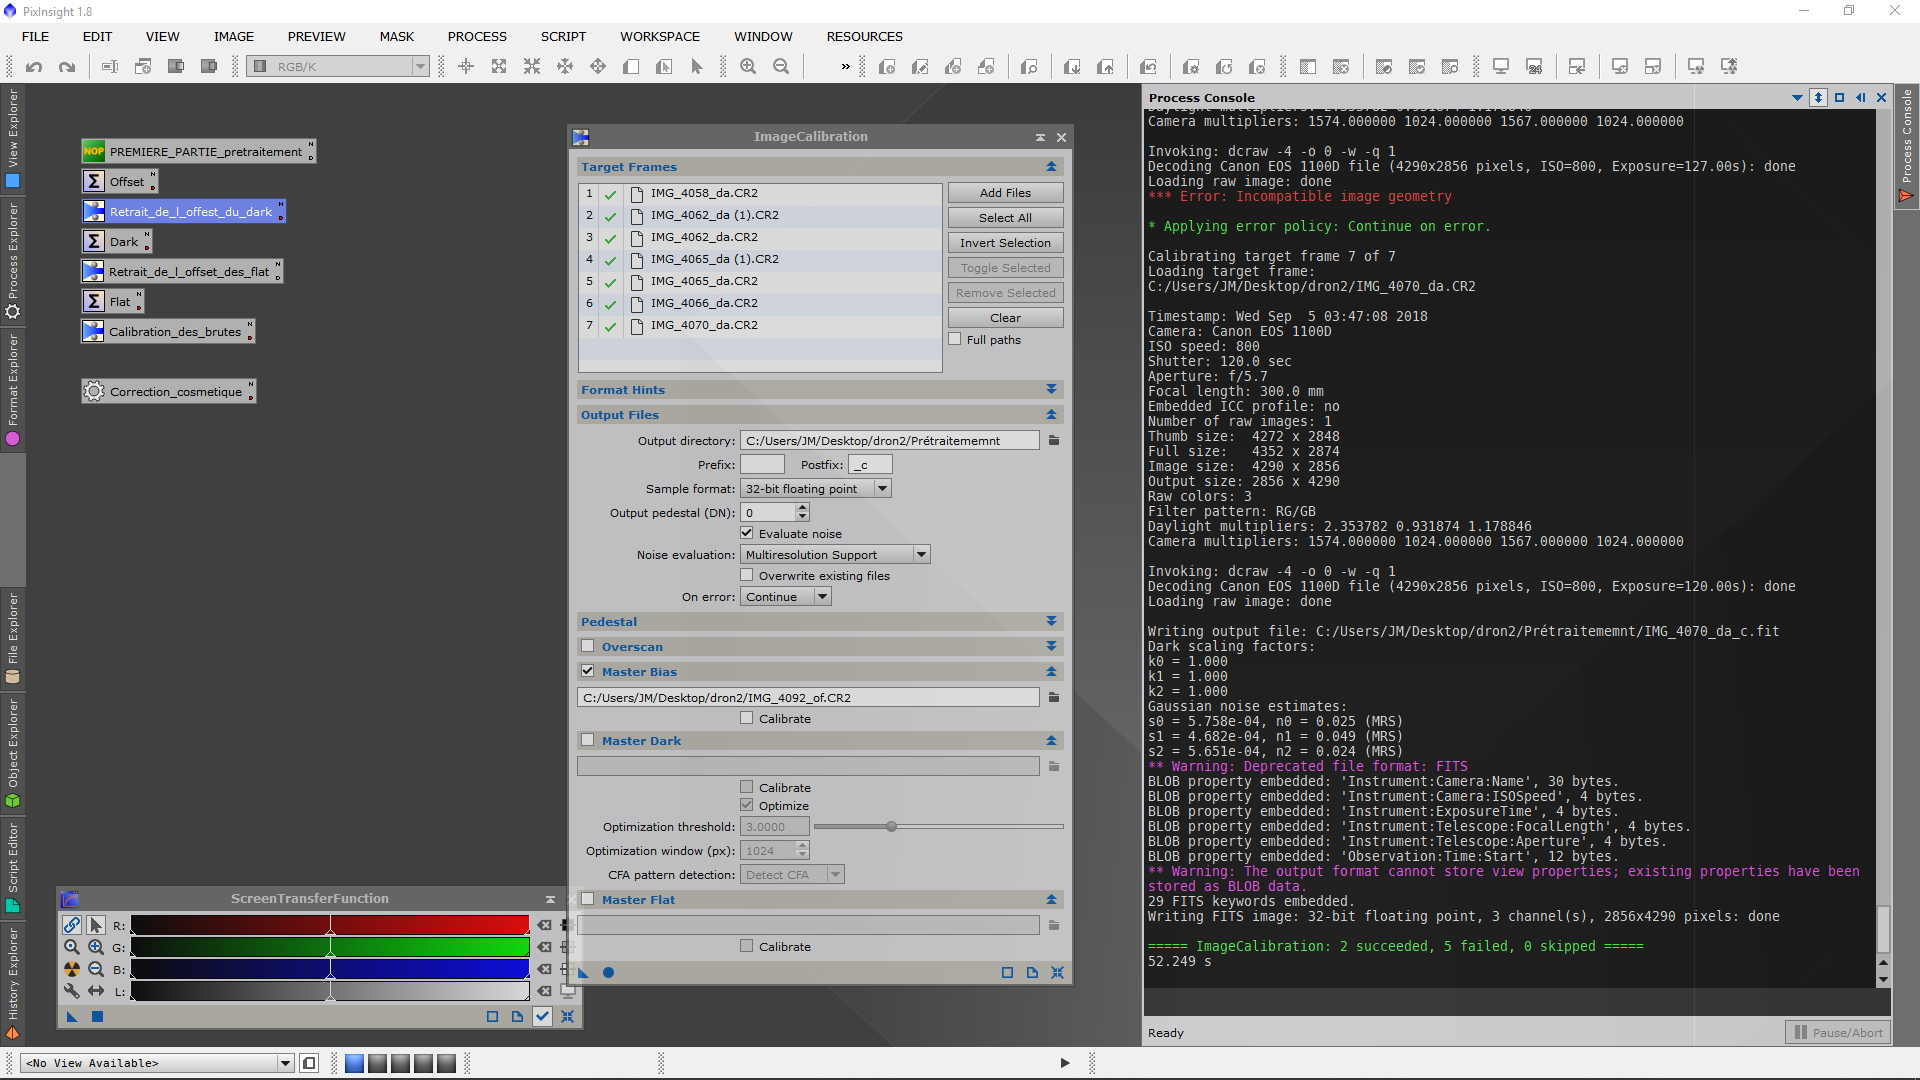Viewport: 1920px width, 1080px height.
Task: Enable the Overscan section checkbox
Action: [x=588, y=646]
